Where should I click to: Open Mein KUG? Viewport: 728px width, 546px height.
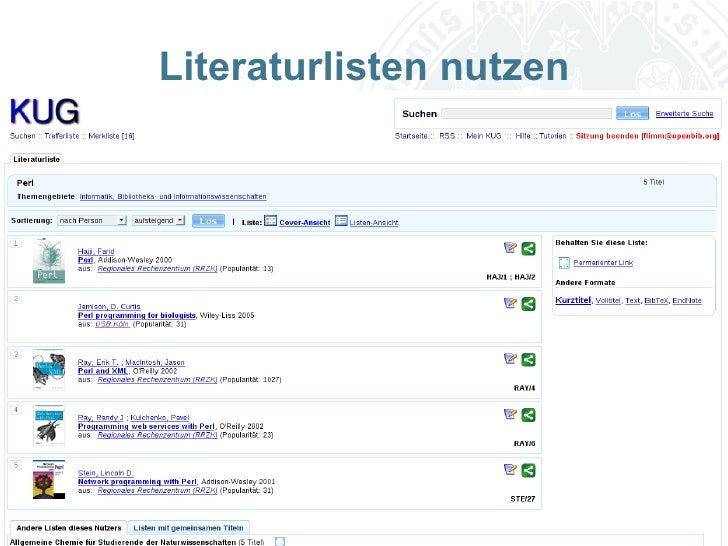pyautogui.click(x=483, y=136)
